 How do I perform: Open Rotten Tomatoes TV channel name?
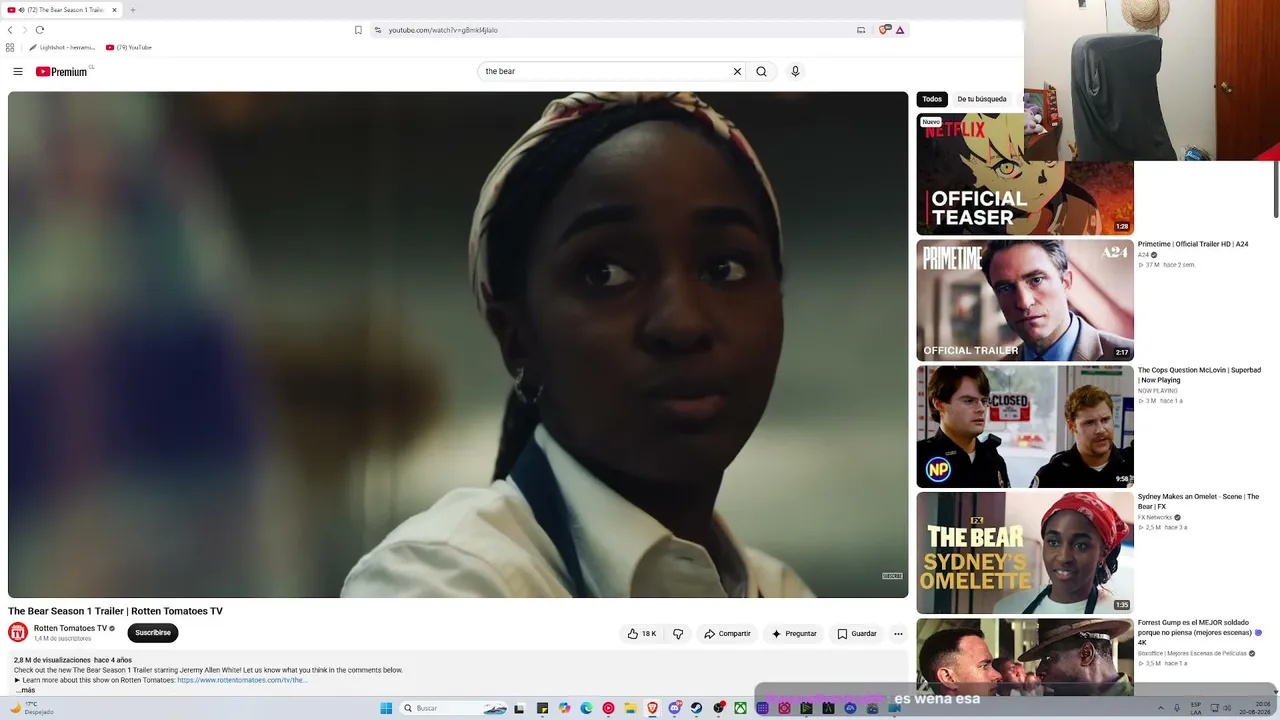click(70, 628)
